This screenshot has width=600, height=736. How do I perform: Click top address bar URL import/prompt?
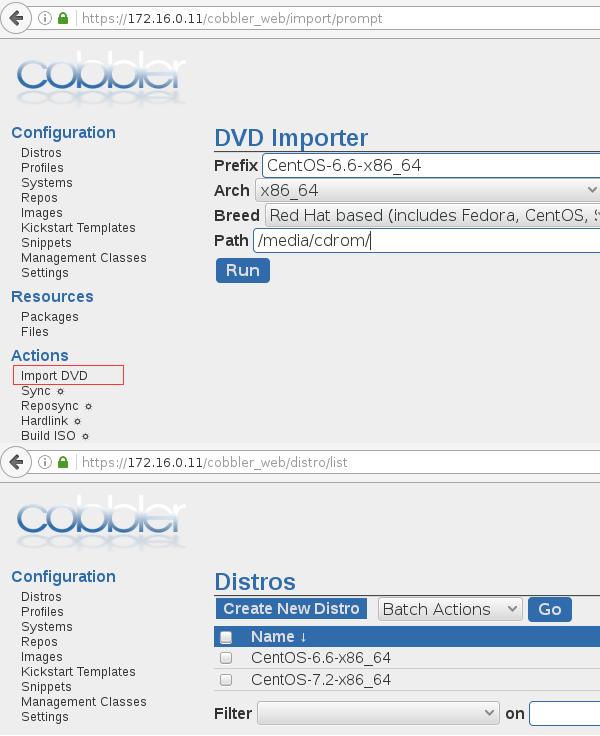[232, 18]
